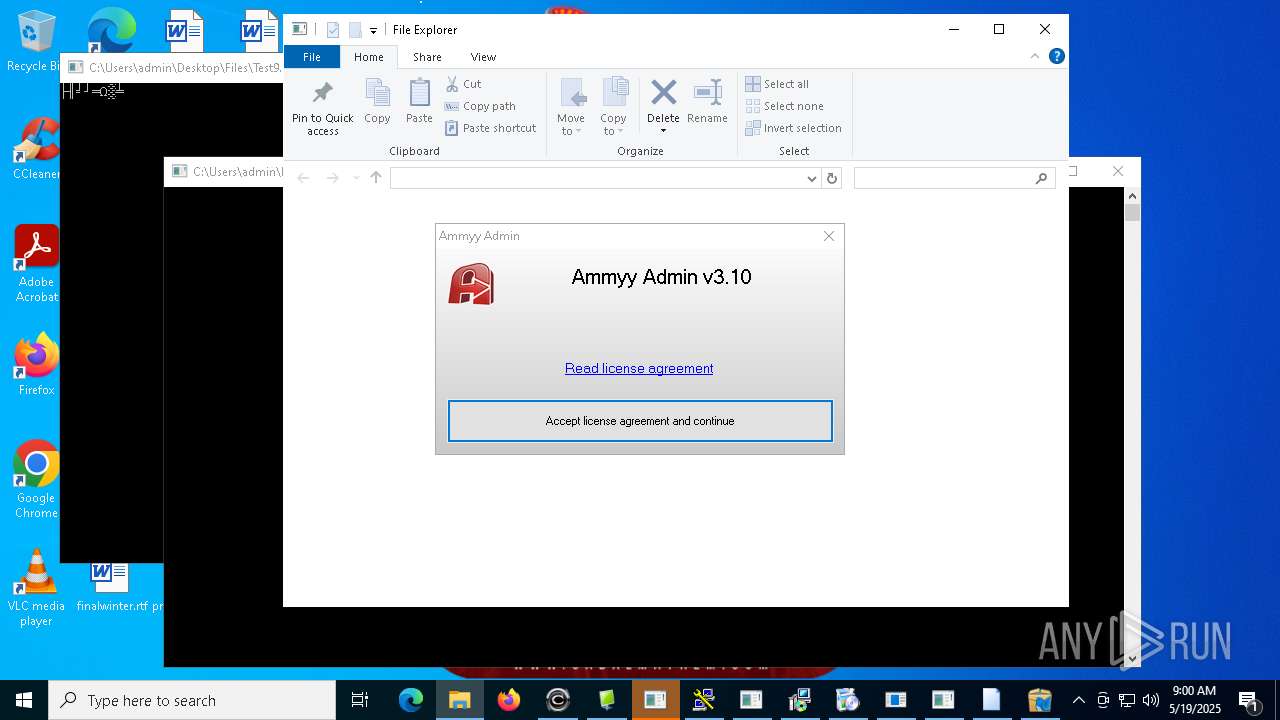The image size is (1280, 720).
Task: Accept the Ammyy license agreement and continue
Action: (640, 421)
